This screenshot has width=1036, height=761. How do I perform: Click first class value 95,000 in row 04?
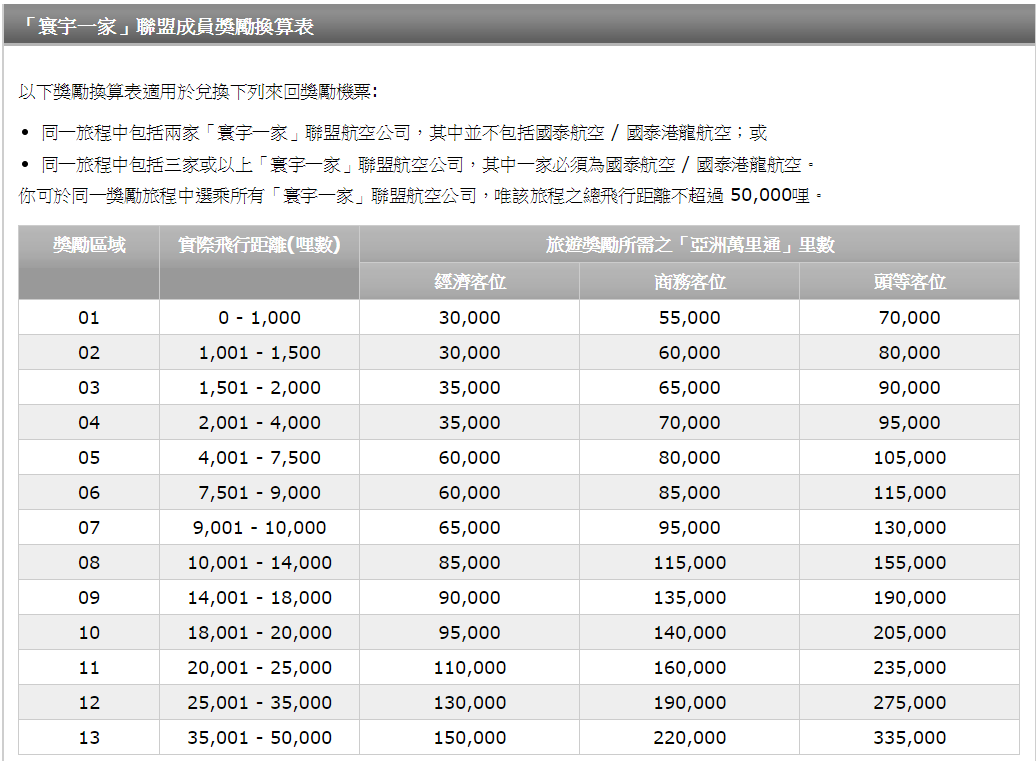(x=910, y=423)
